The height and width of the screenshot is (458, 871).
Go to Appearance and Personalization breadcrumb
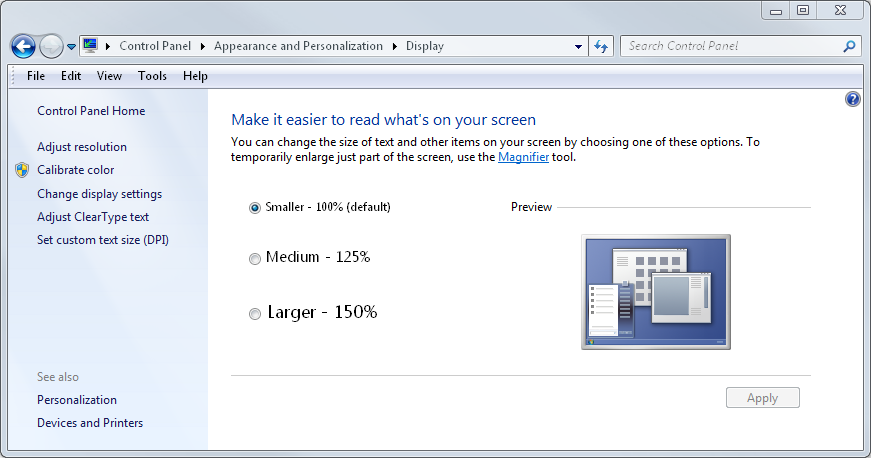(298, 46)
